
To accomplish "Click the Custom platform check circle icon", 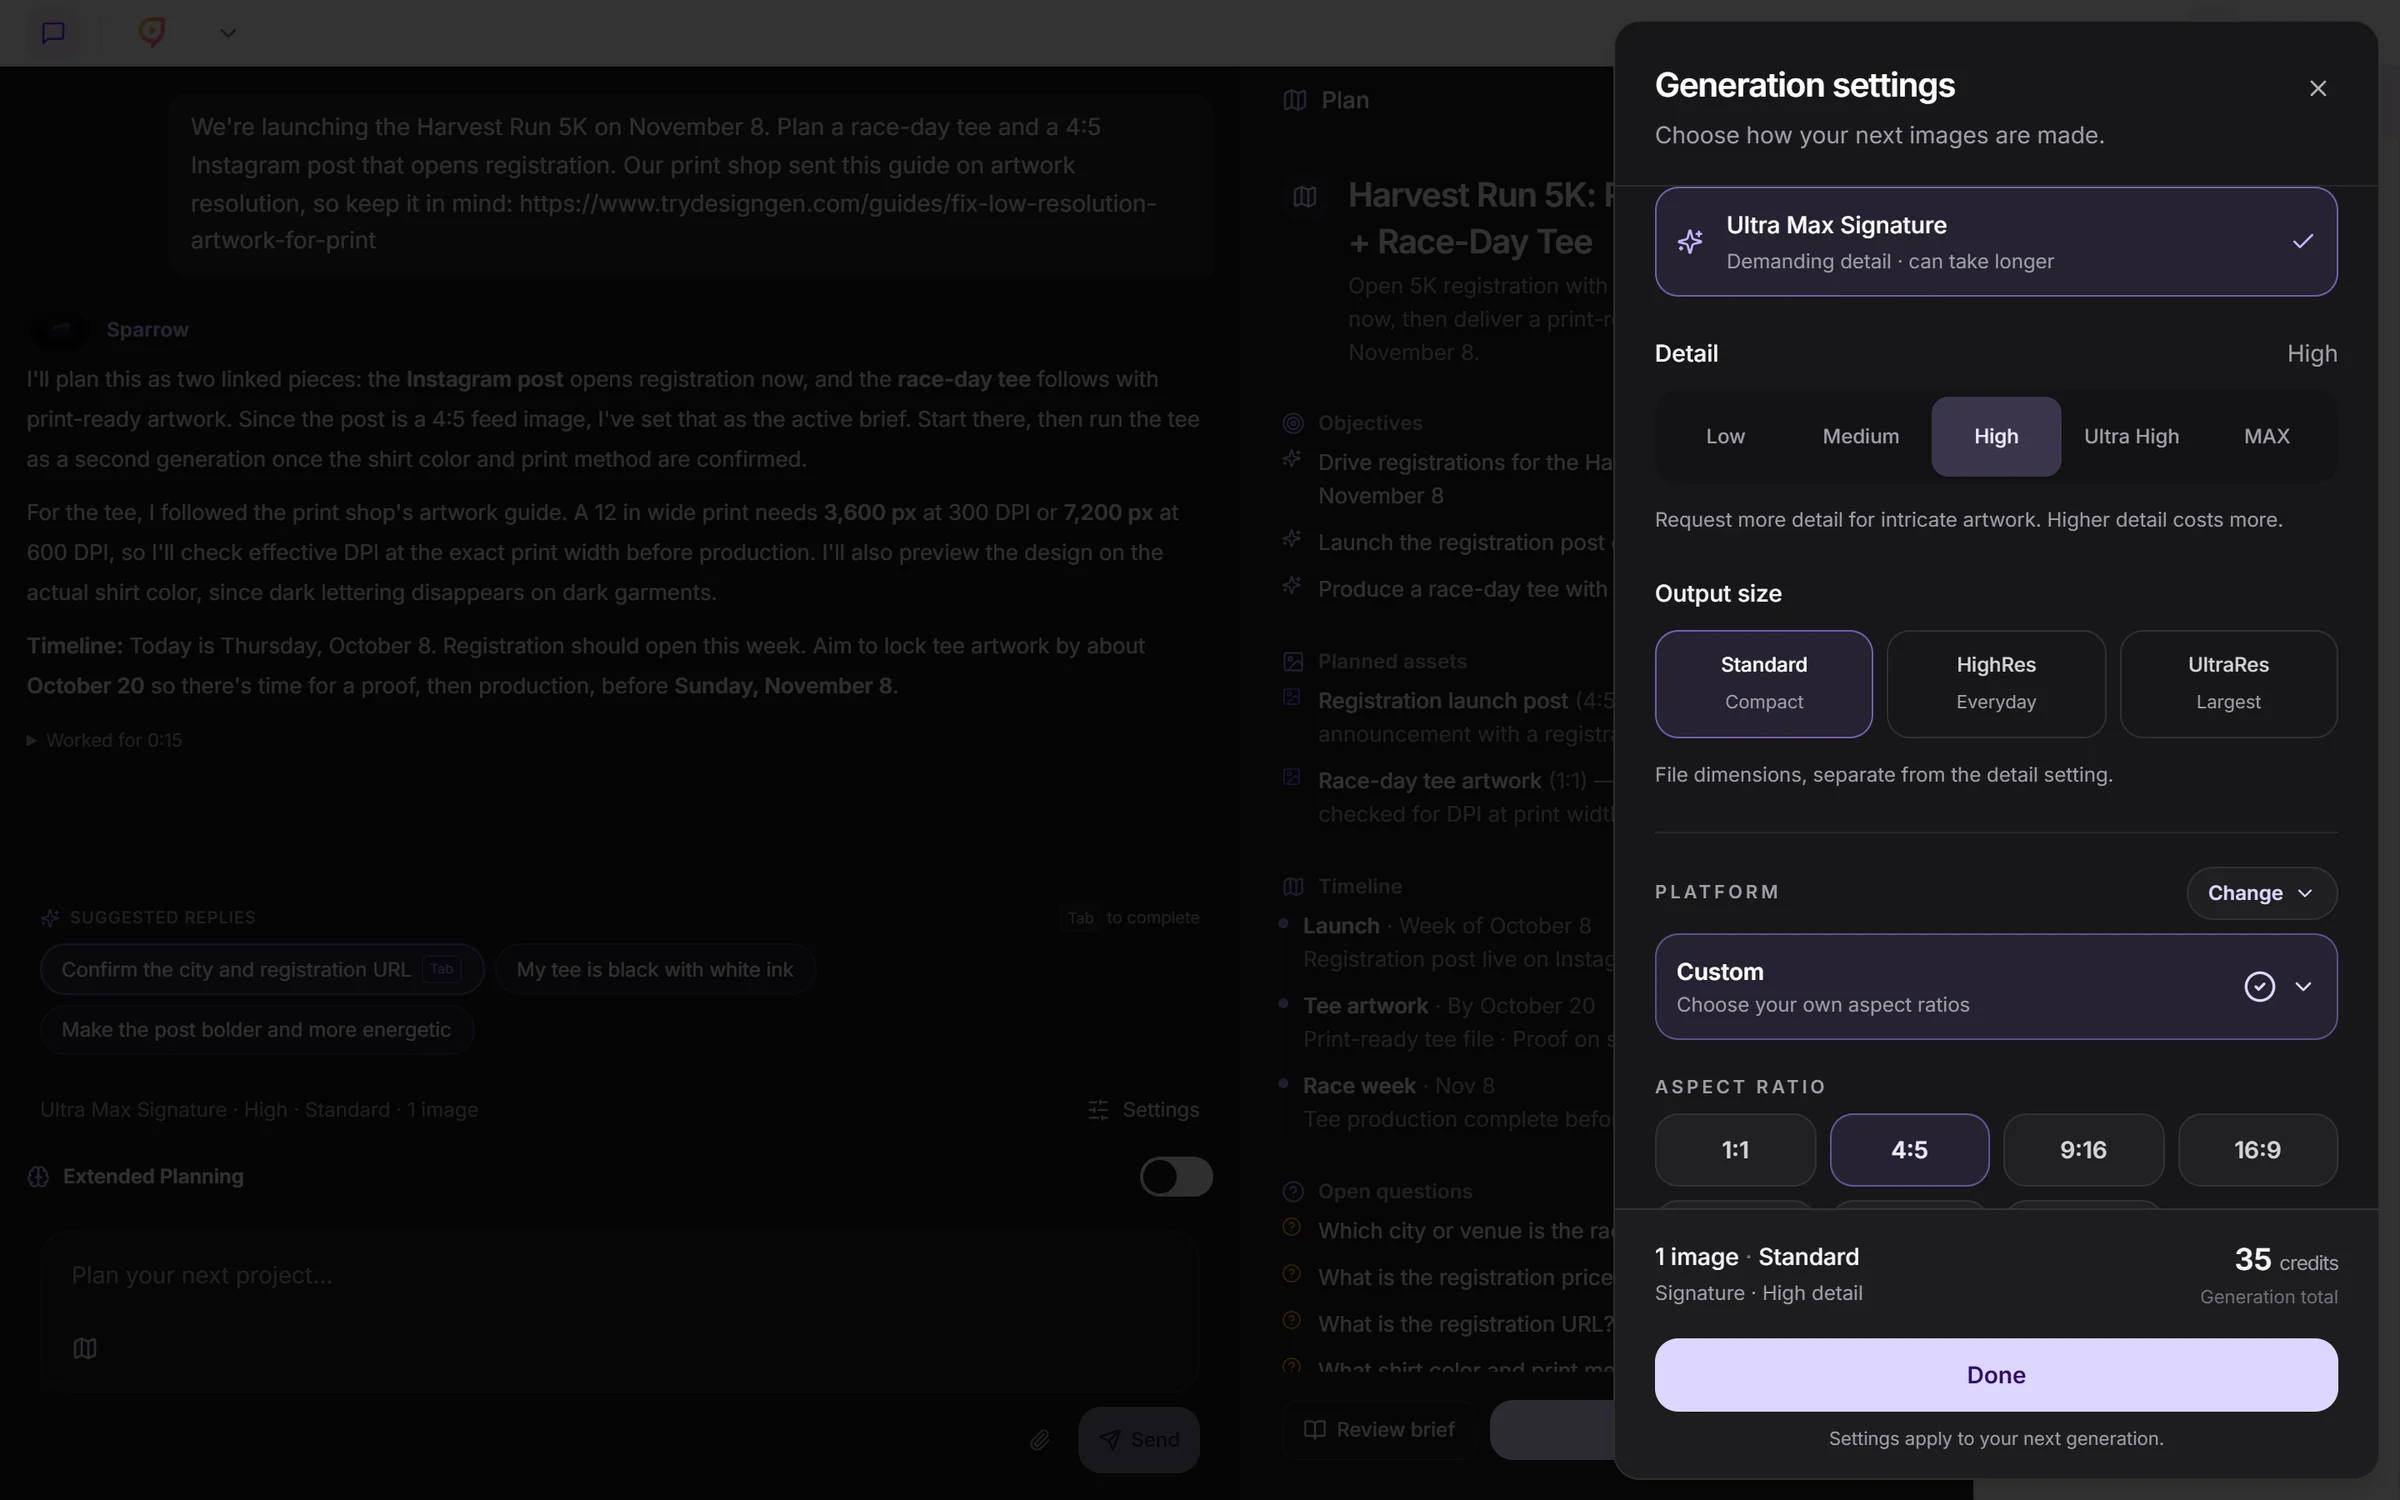I will pos(2259,986).
